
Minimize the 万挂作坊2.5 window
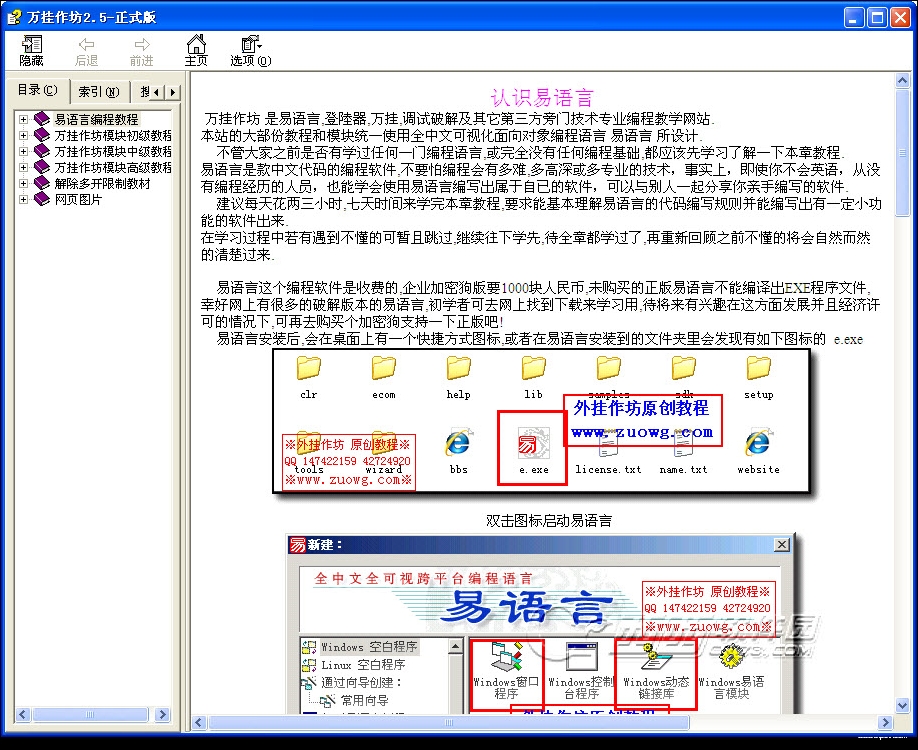click(x=854, y=18)
